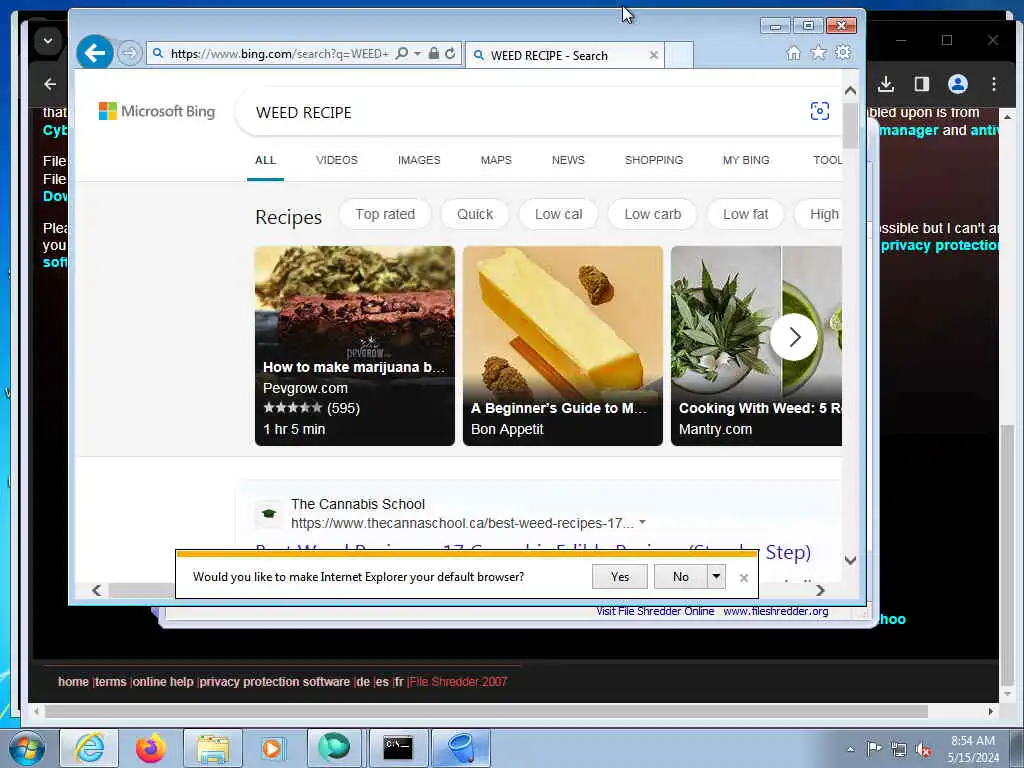Image resolution: width=1024 pixels, height=768 pixels.
Task: Click Chrome back arrow in background window
Action: coord(50,84)
